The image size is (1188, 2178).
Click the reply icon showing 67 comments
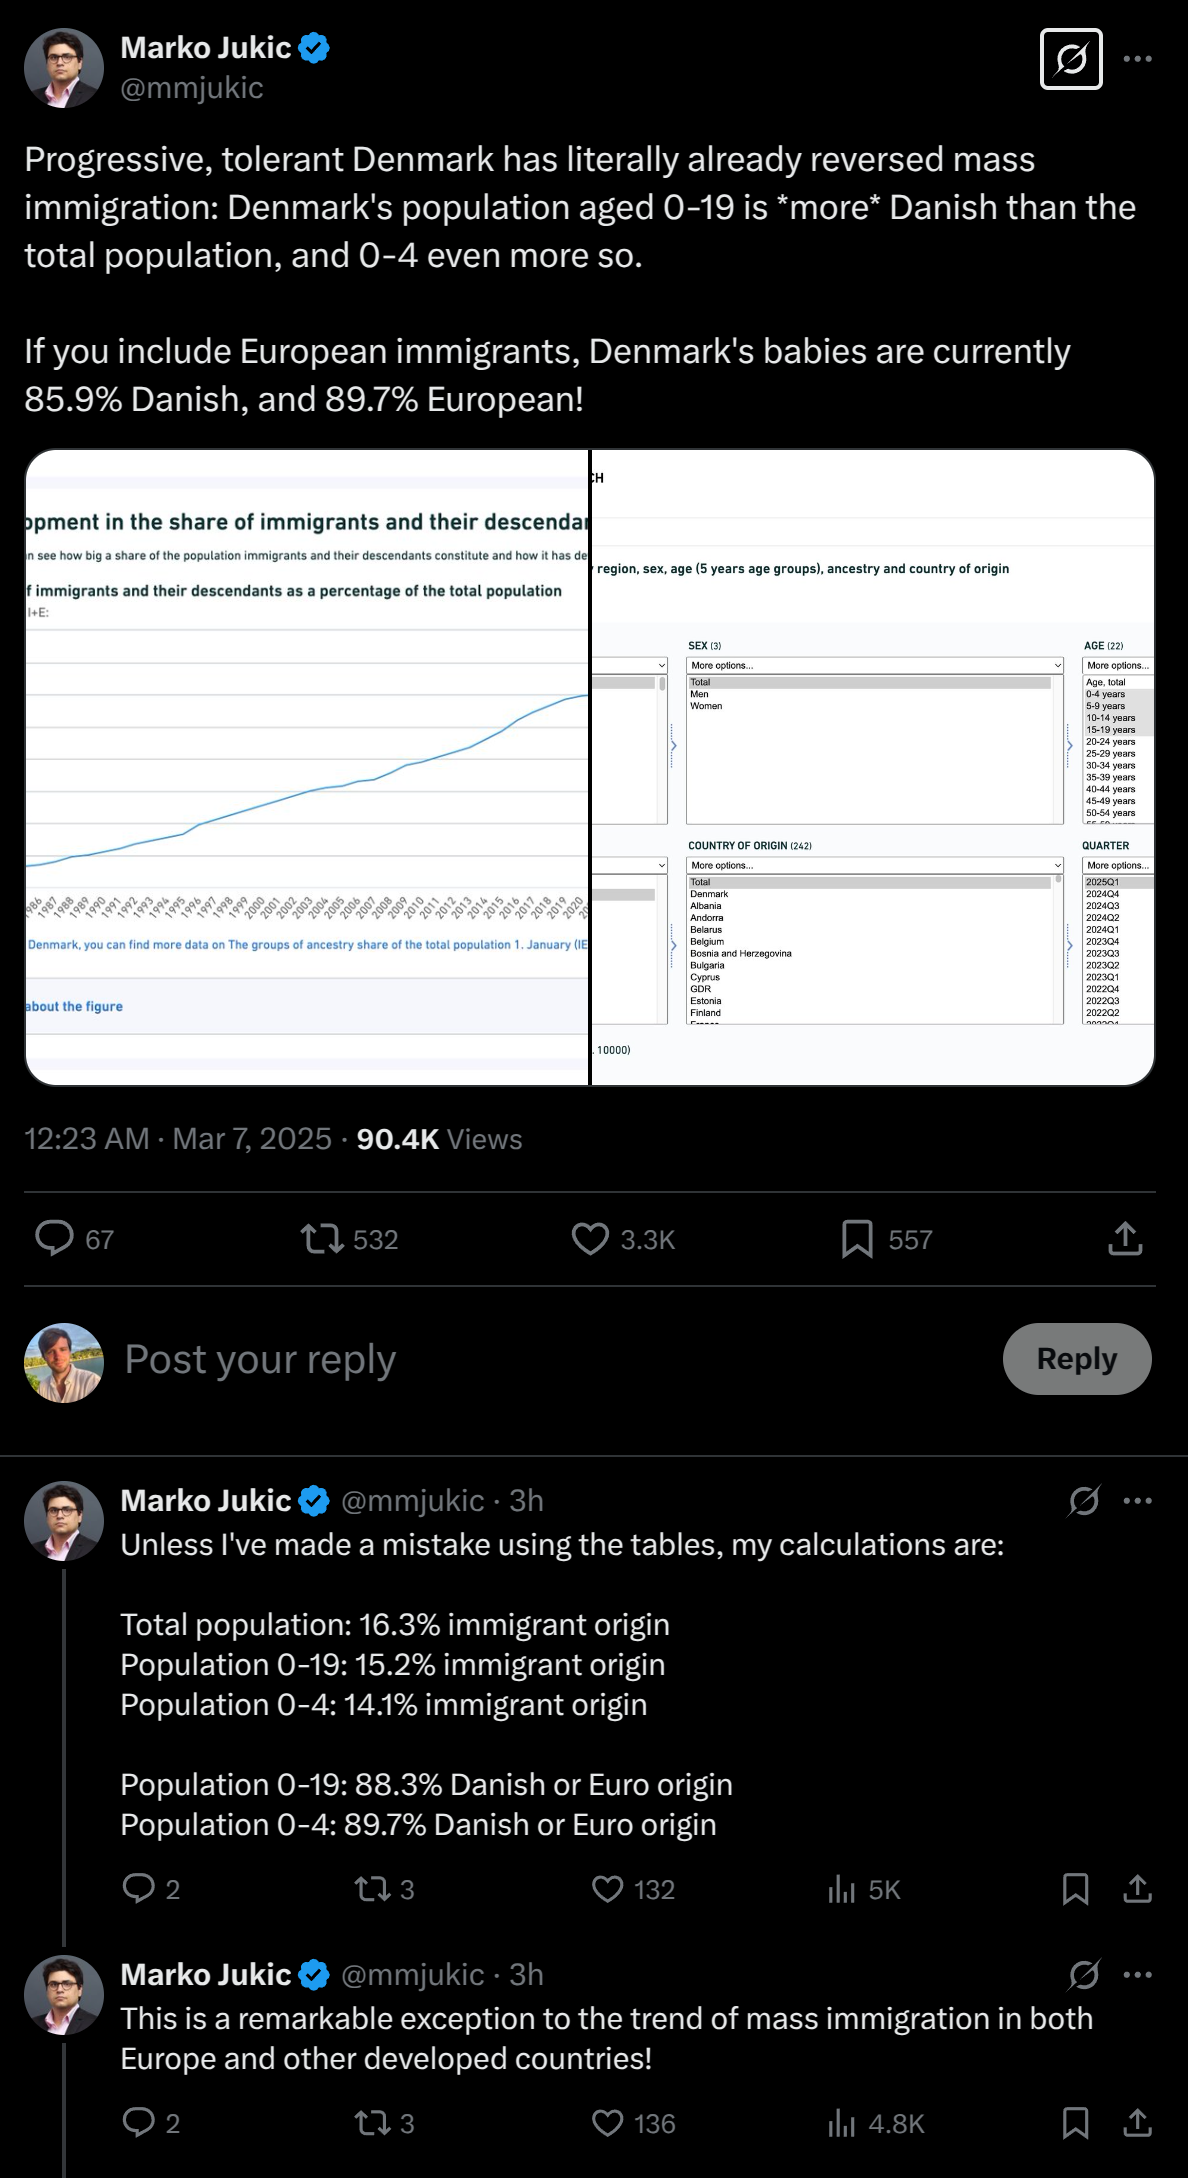point(55,1238)
